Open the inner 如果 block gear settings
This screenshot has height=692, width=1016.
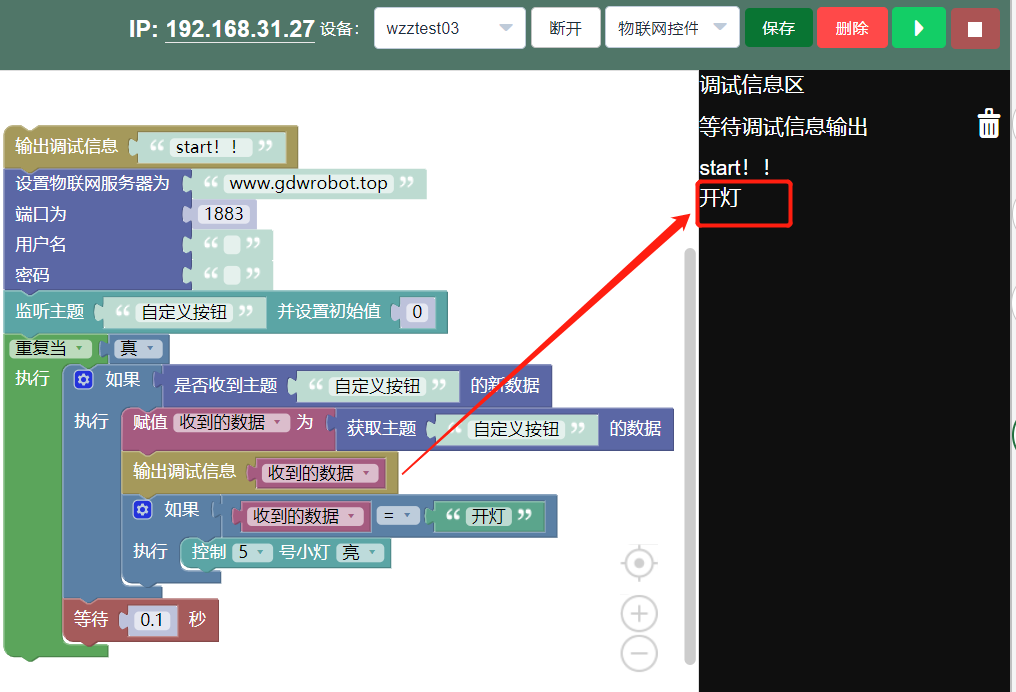click(x=143, y=510)
